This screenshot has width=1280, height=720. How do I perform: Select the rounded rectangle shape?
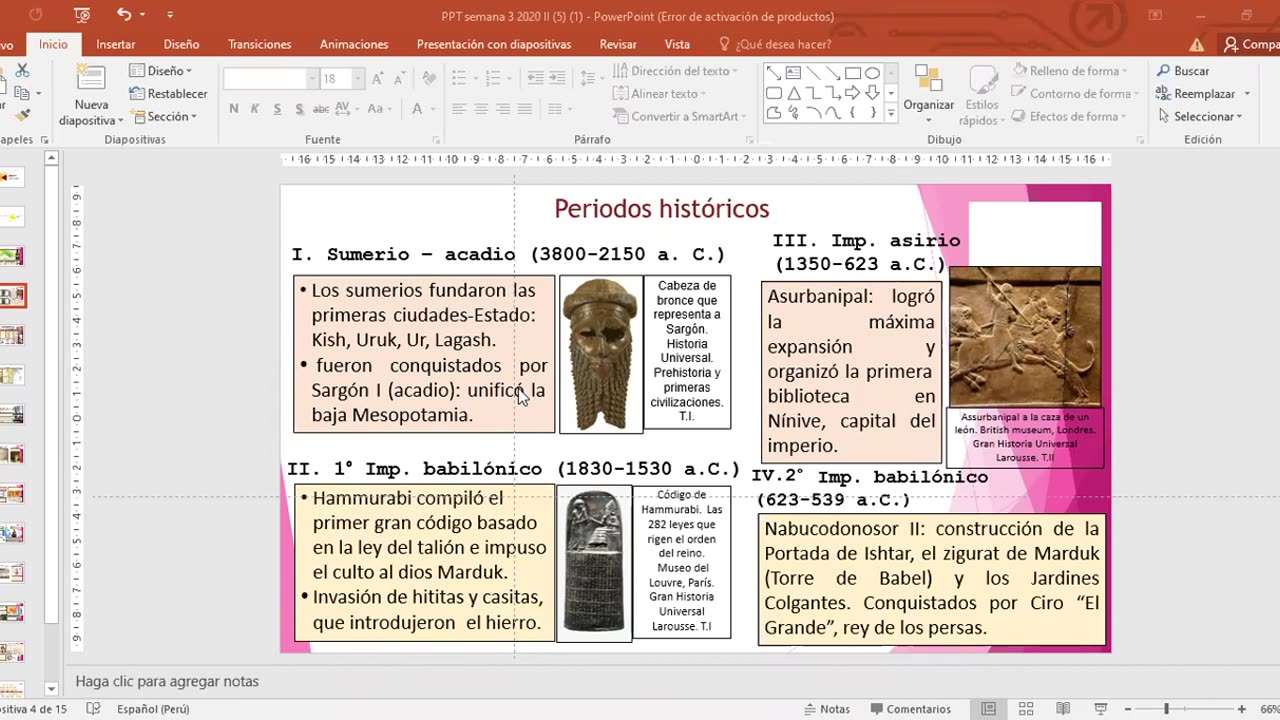pos(774,93)
